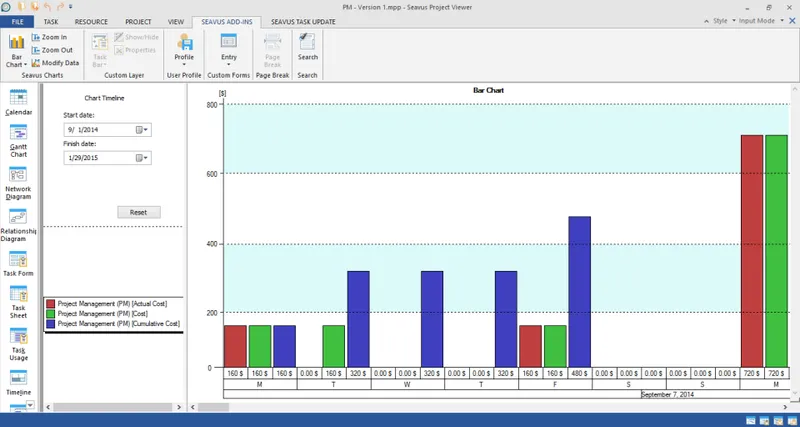Image resolution: width=800 pixels, height=427 pixels.
Task: Open Modify Data for the chart
Action: point(55,63)
